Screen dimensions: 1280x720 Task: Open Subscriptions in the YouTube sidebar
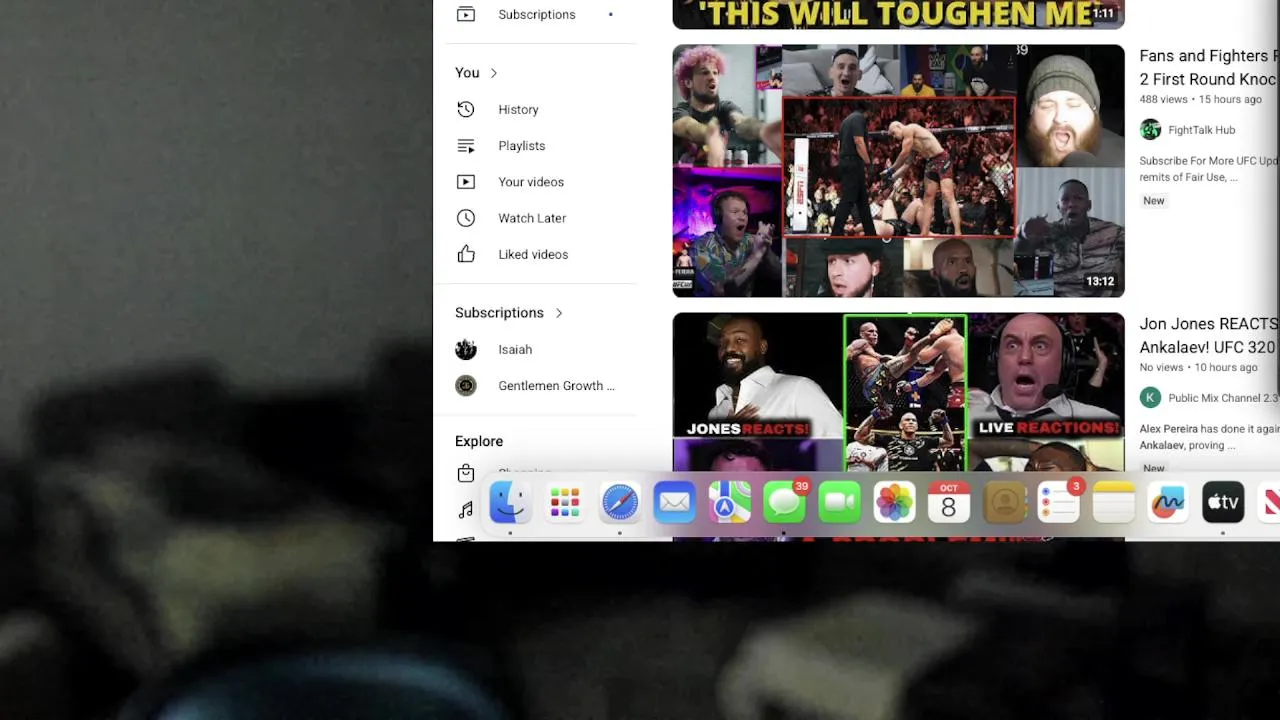(535, 14)
